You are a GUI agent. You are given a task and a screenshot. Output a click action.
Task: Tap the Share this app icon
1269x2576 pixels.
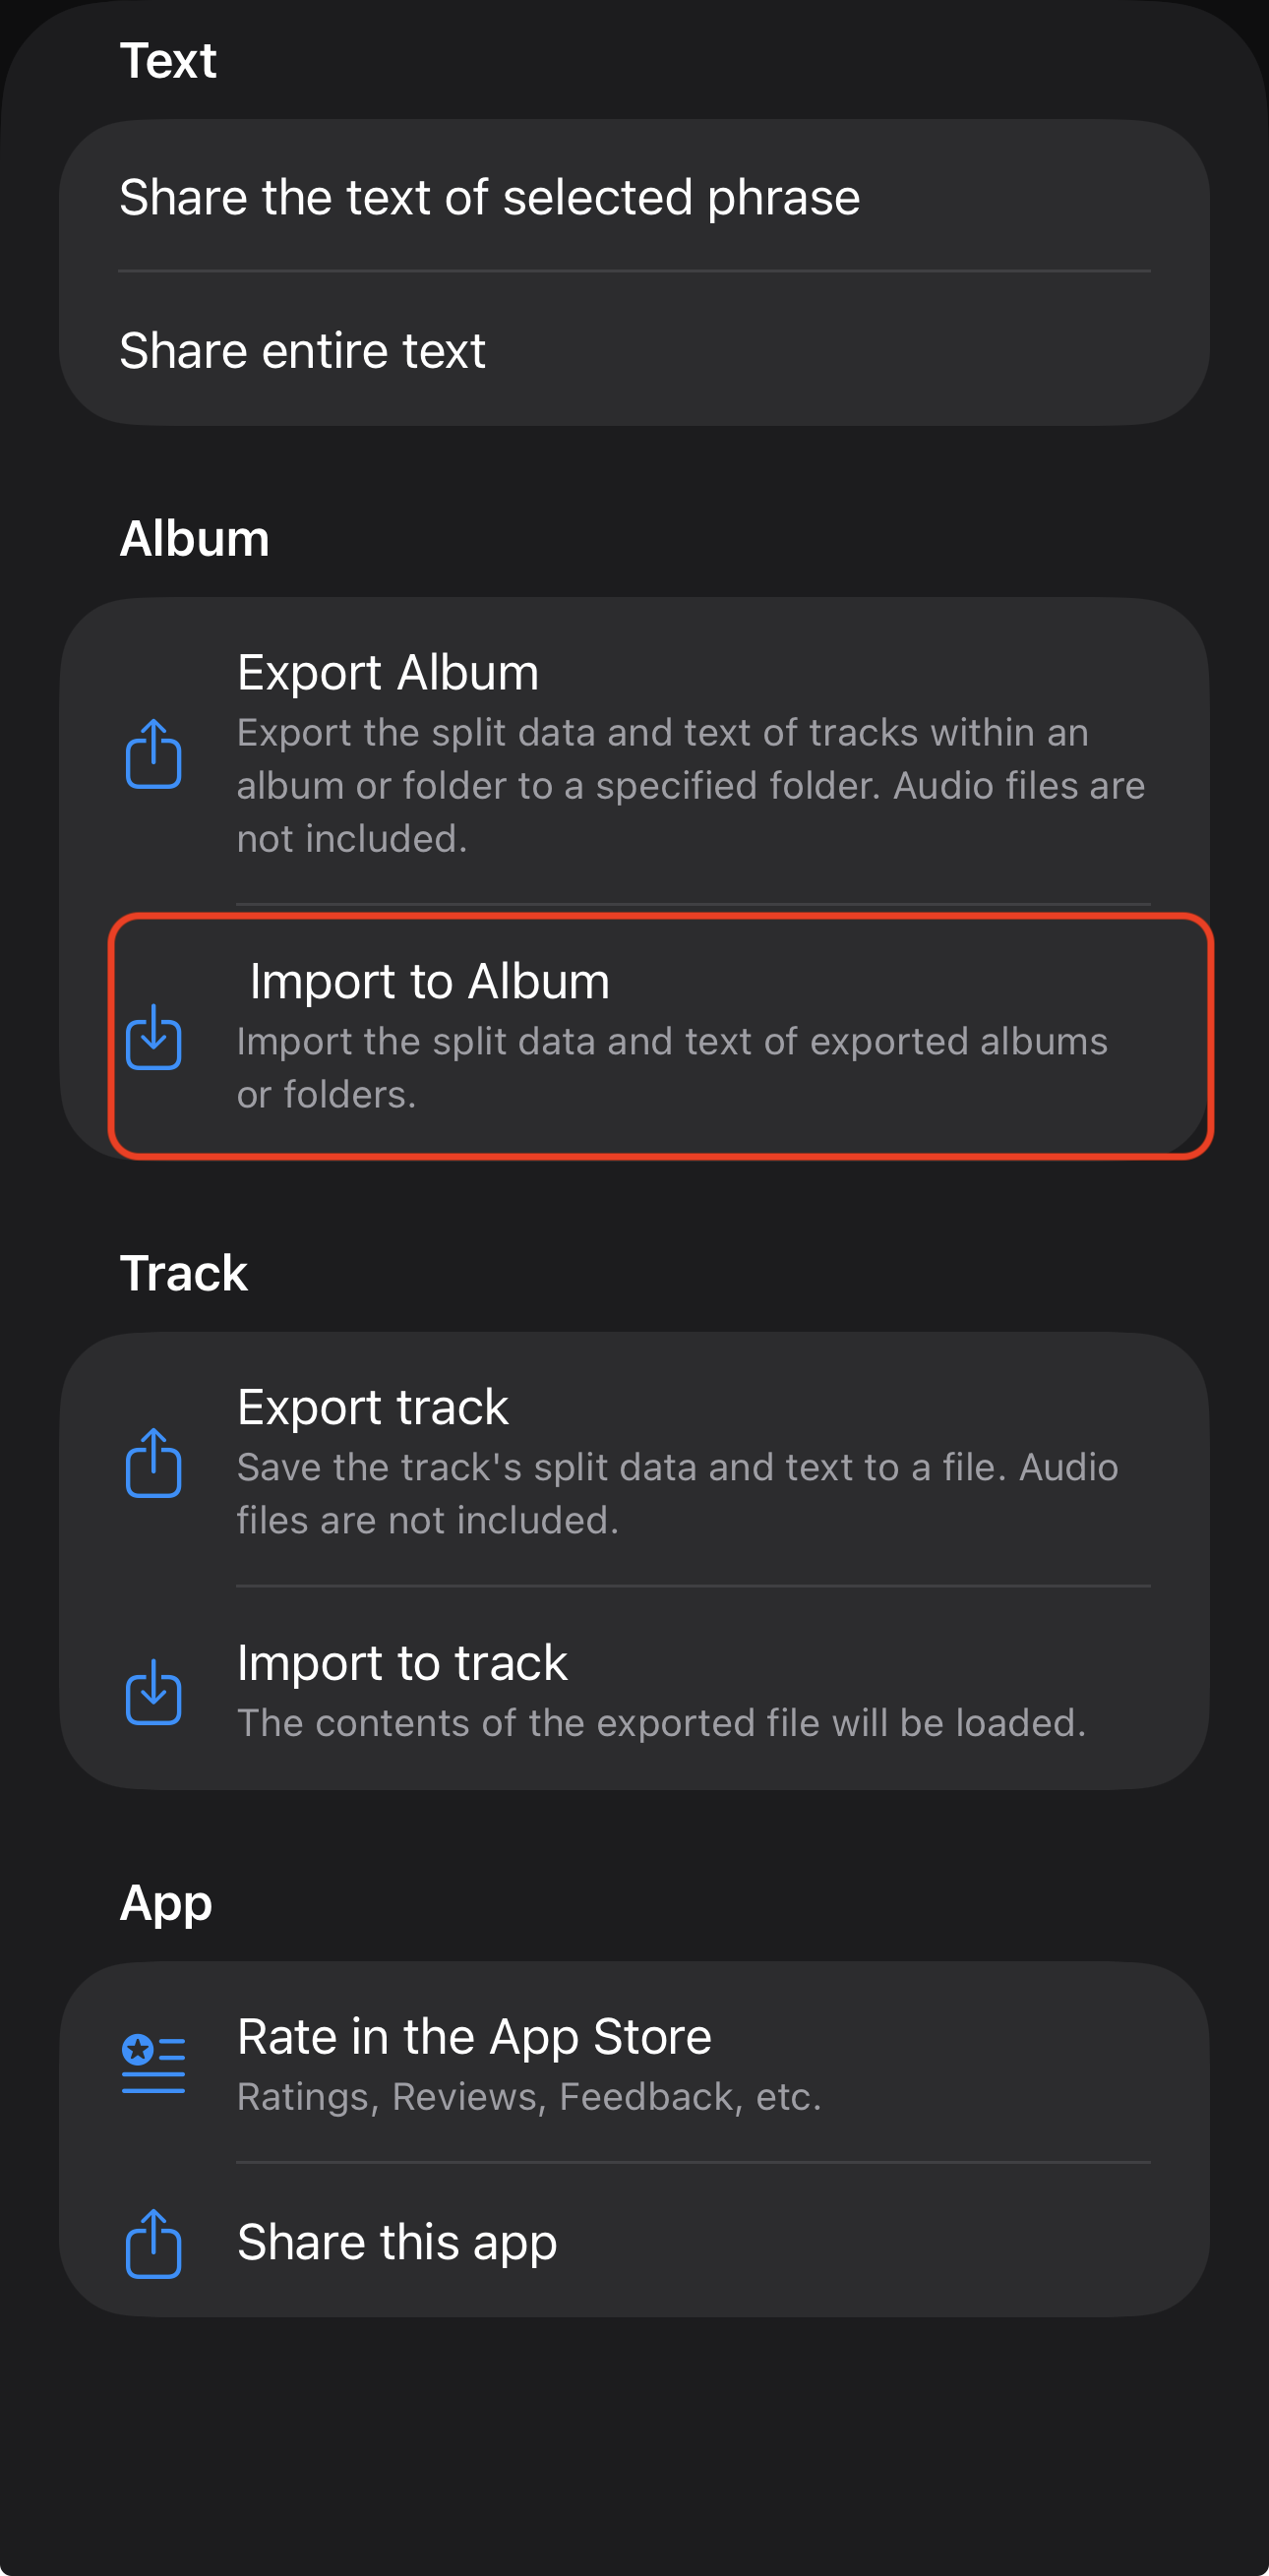(x=153, y=2244)
